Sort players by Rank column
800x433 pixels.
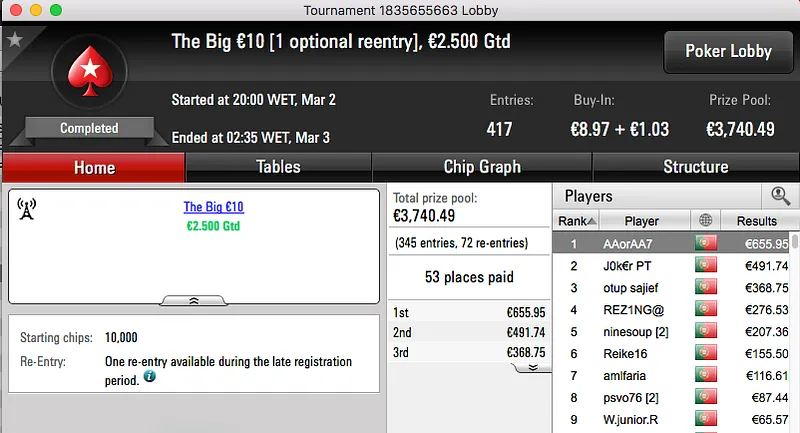pos(578,221)
